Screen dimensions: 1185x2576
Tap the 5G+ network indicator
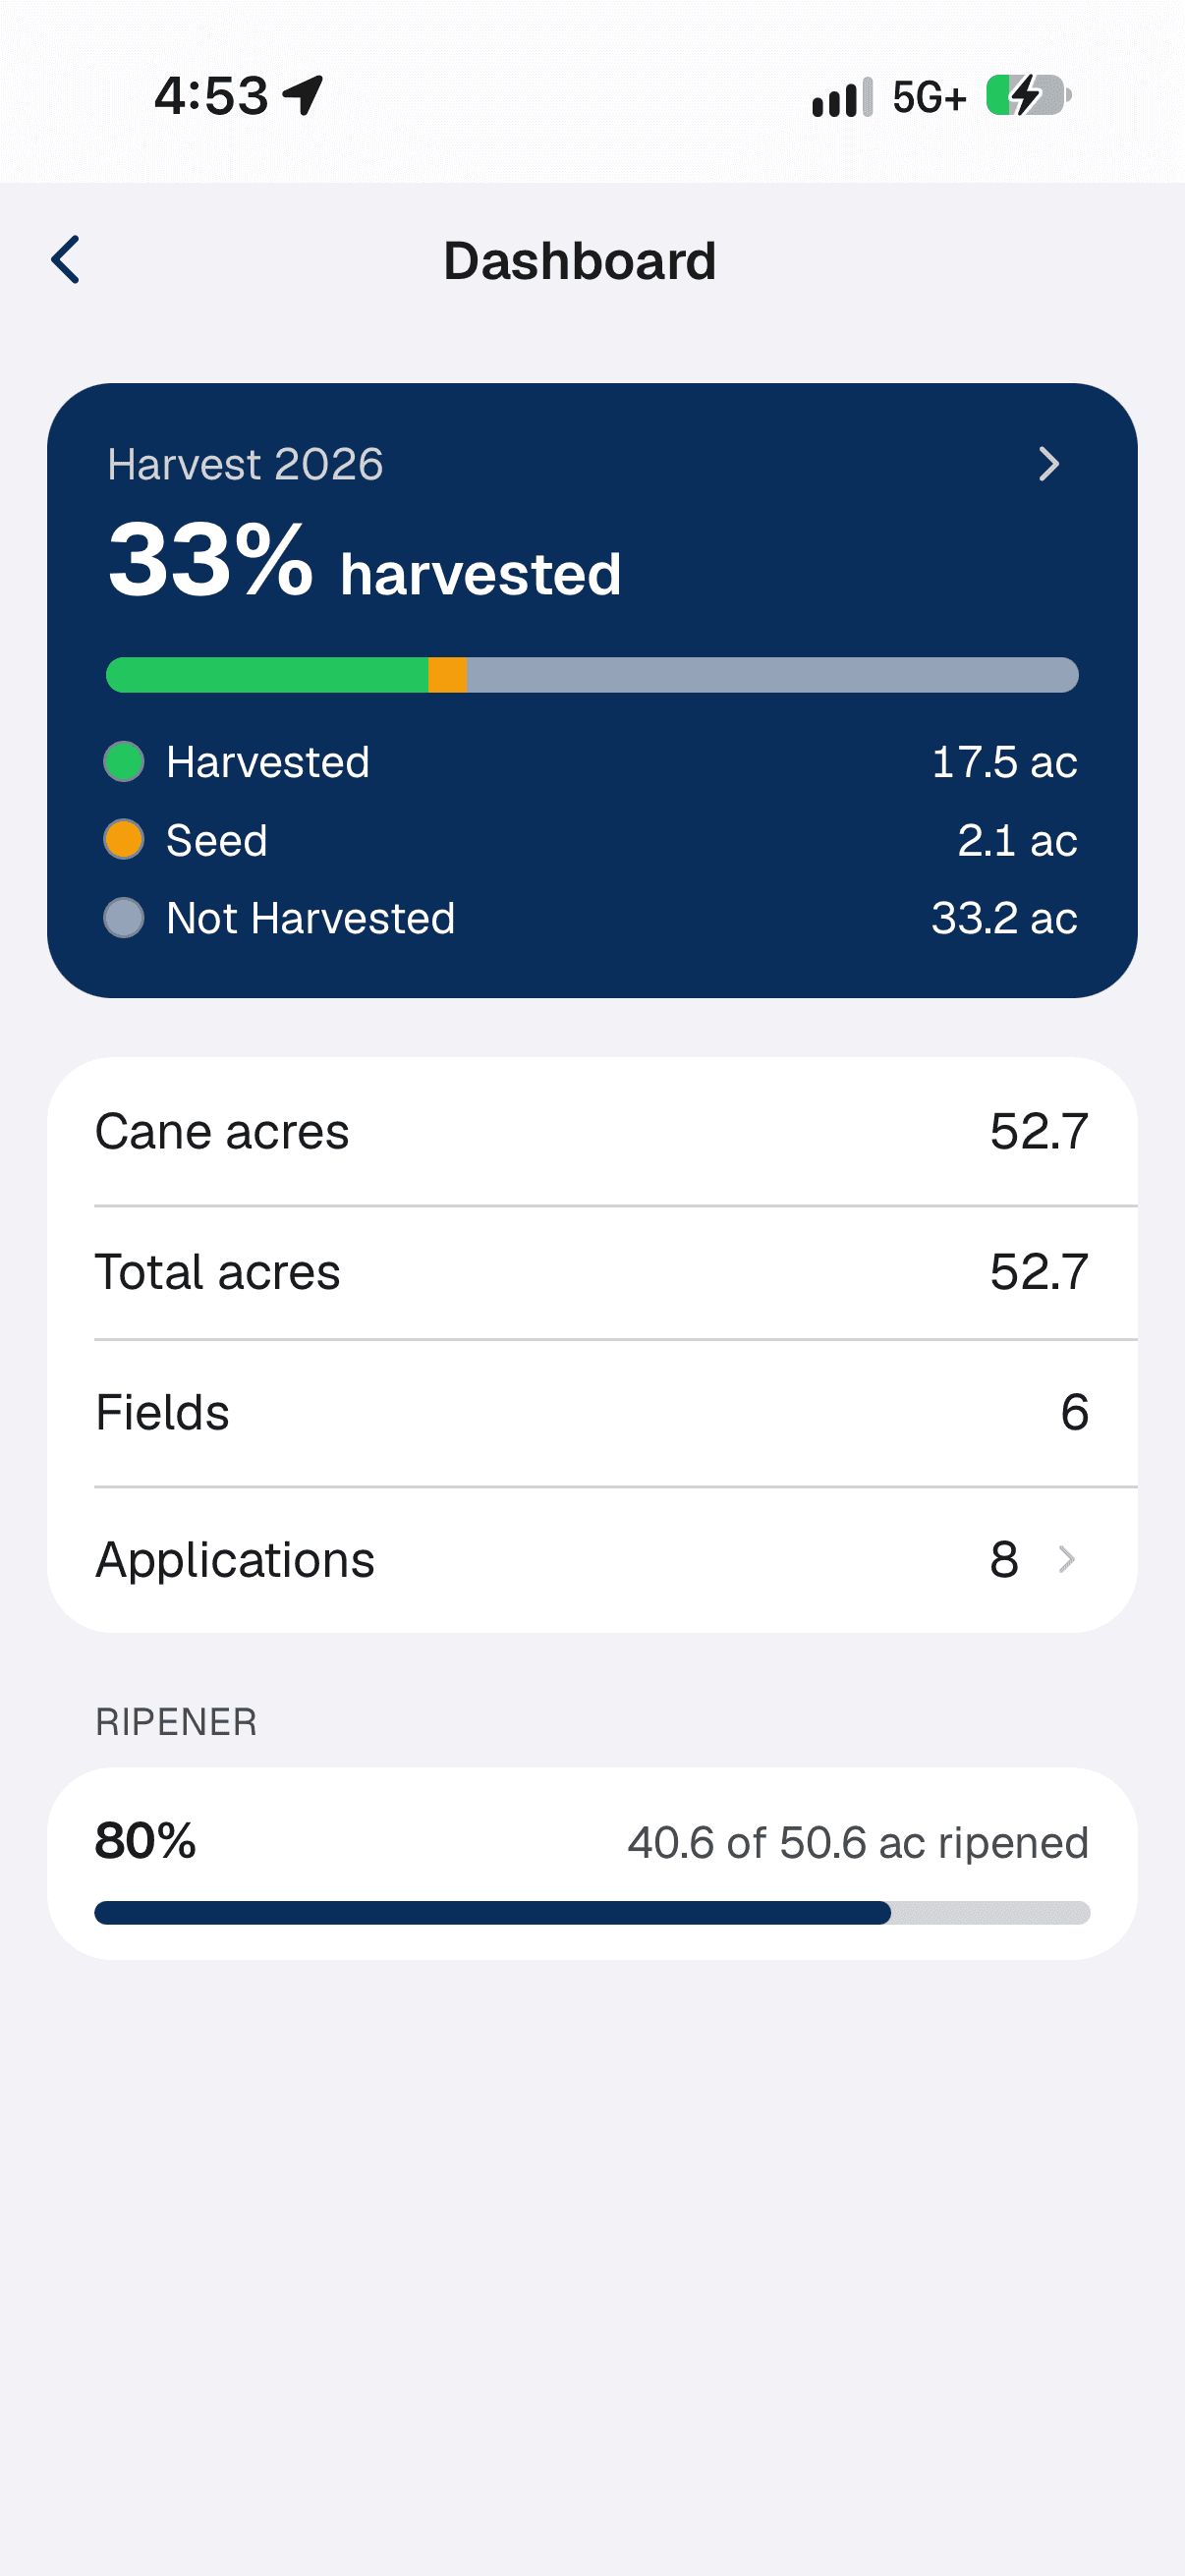tap(929, 97)
